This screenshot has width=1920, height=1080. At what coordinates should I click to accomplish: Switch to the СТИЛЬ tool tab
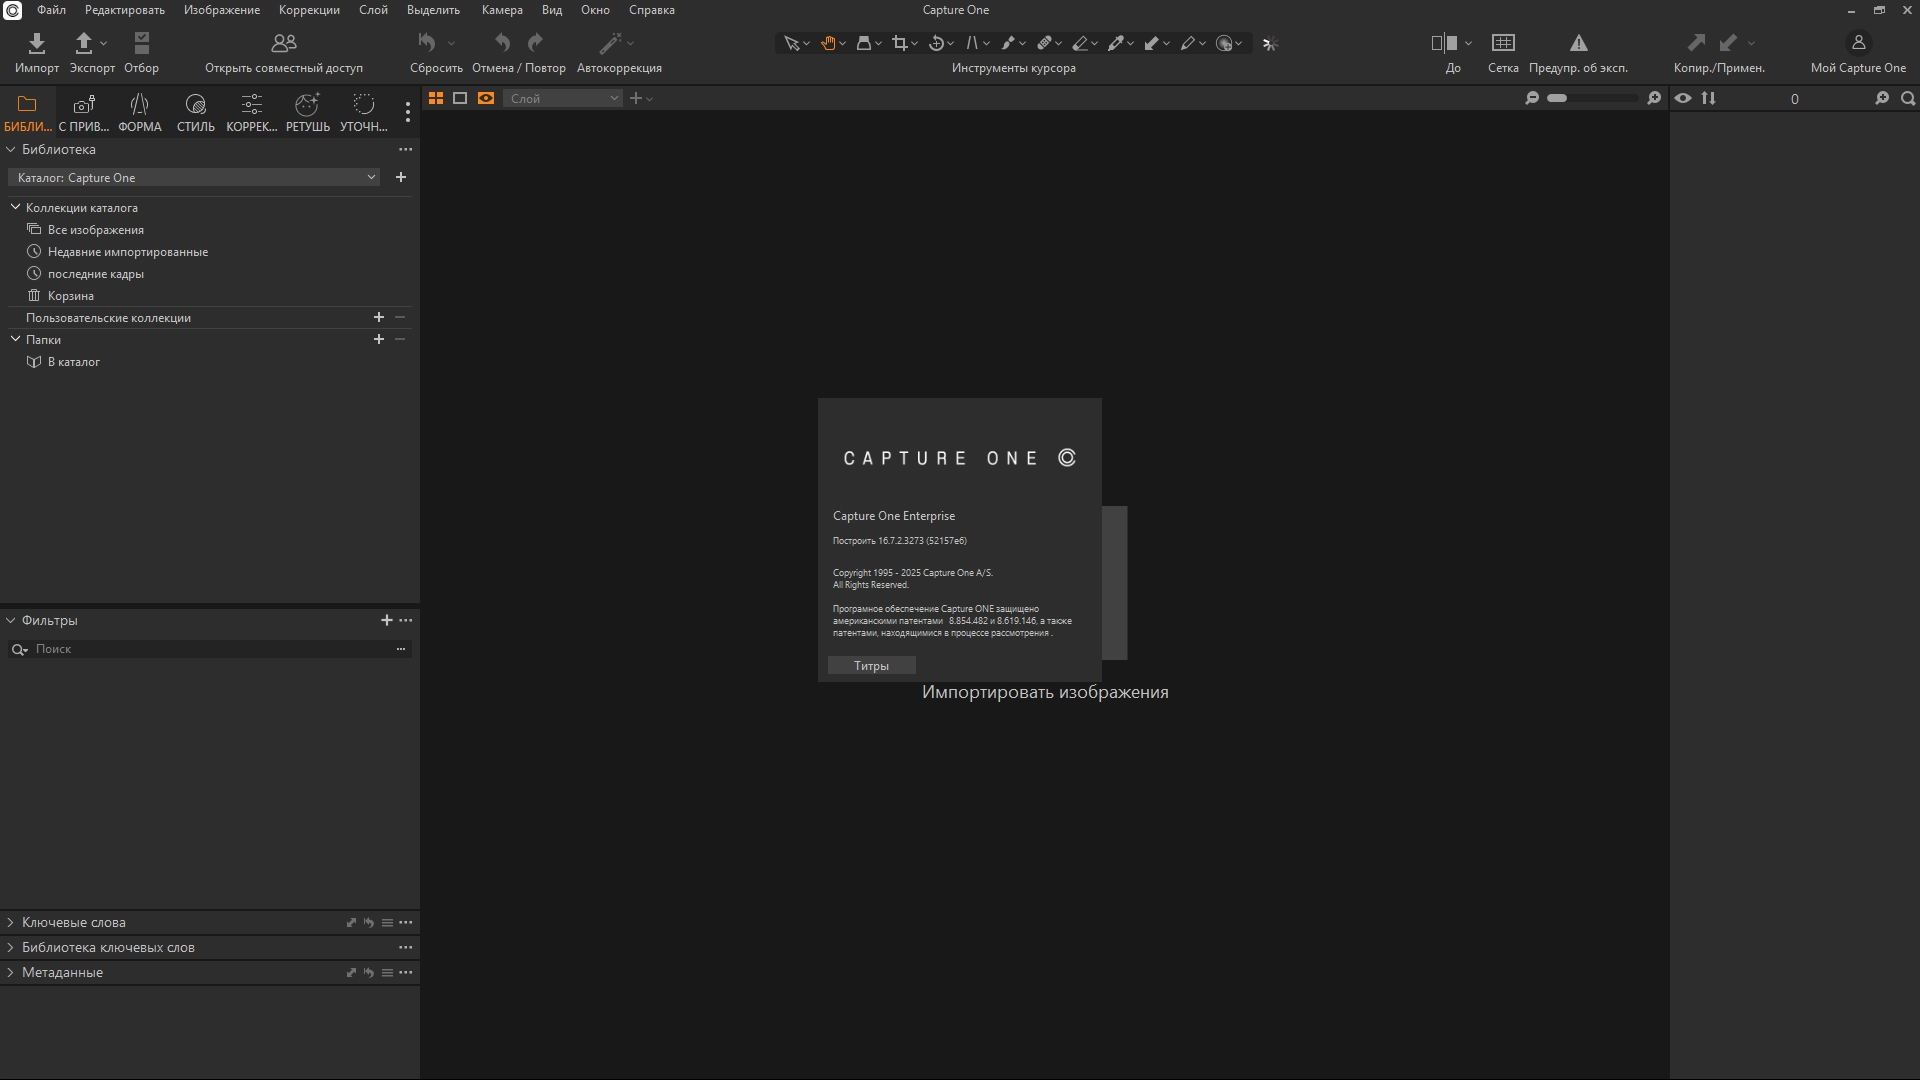195,112
